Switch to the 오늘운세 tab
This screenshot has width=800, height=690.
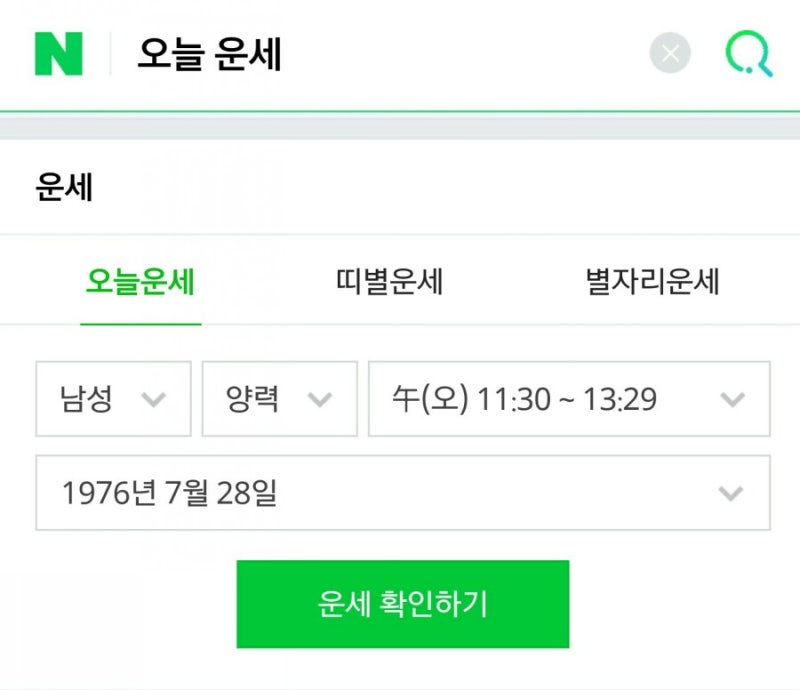[140, 281]
